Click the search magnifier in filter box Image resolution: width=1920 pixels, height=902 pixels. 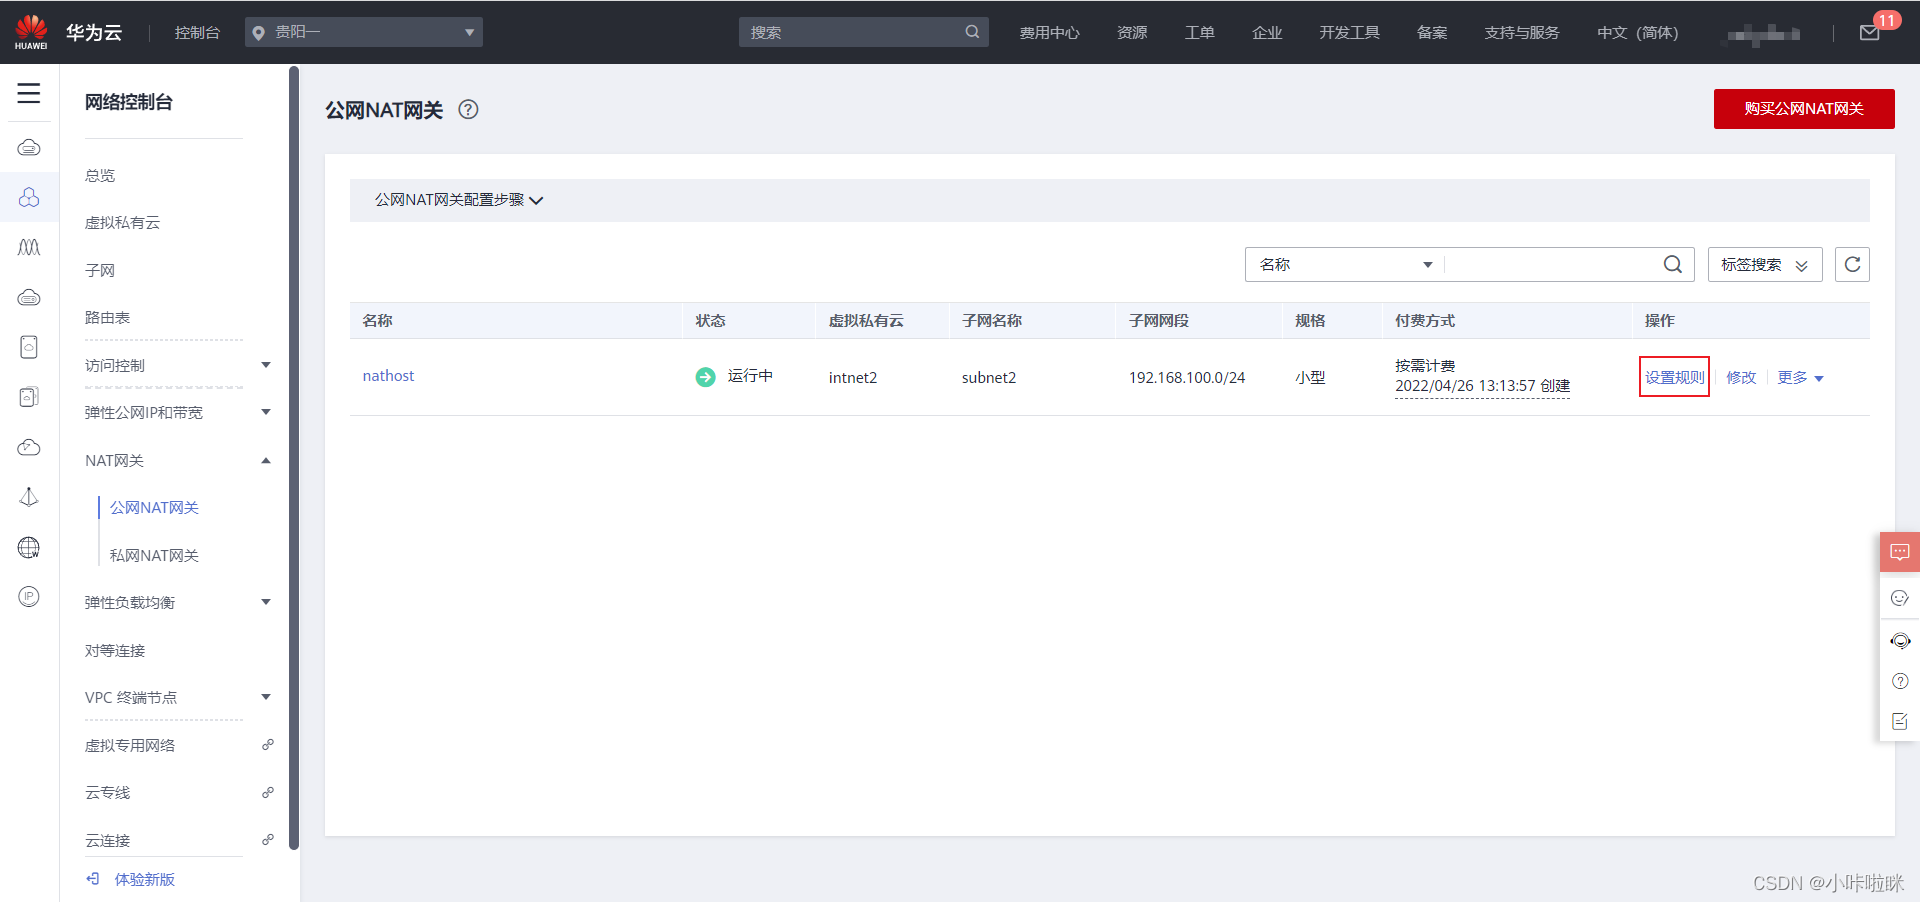1672,265
